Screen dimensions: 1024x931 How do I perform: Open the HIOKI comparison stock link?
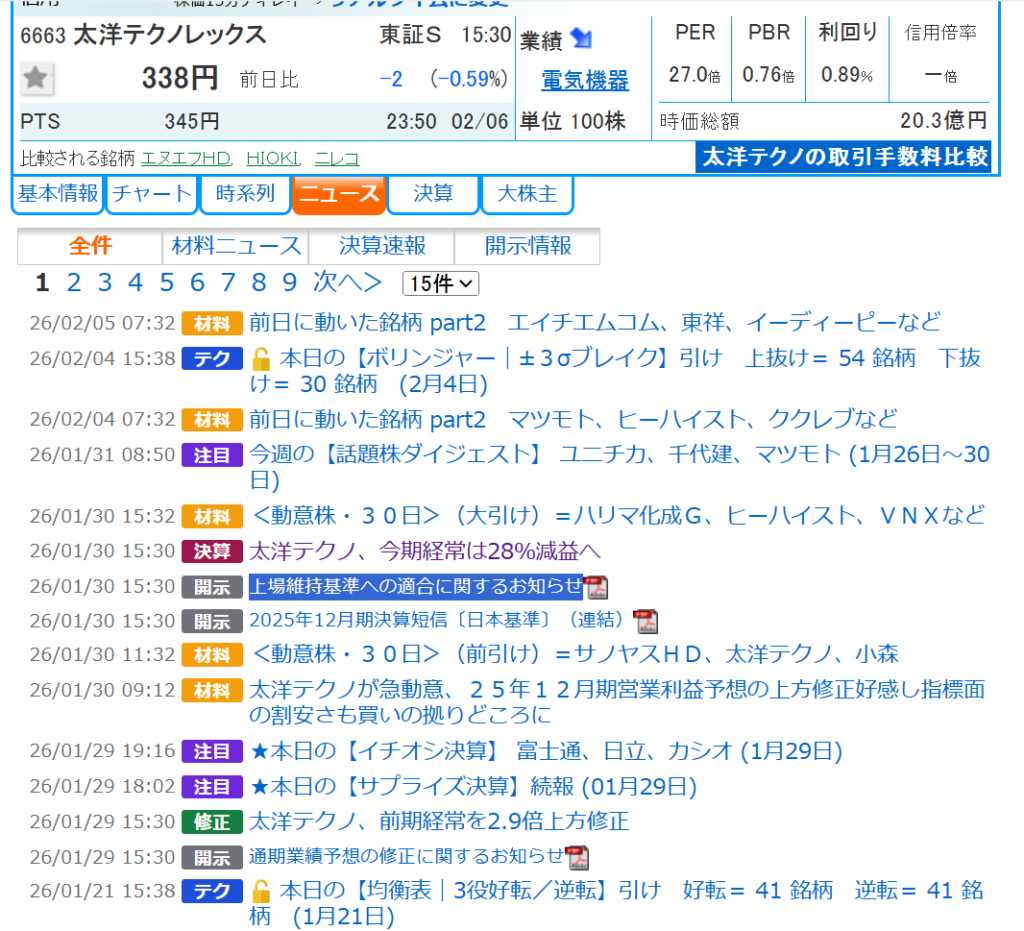pos(273,158)
